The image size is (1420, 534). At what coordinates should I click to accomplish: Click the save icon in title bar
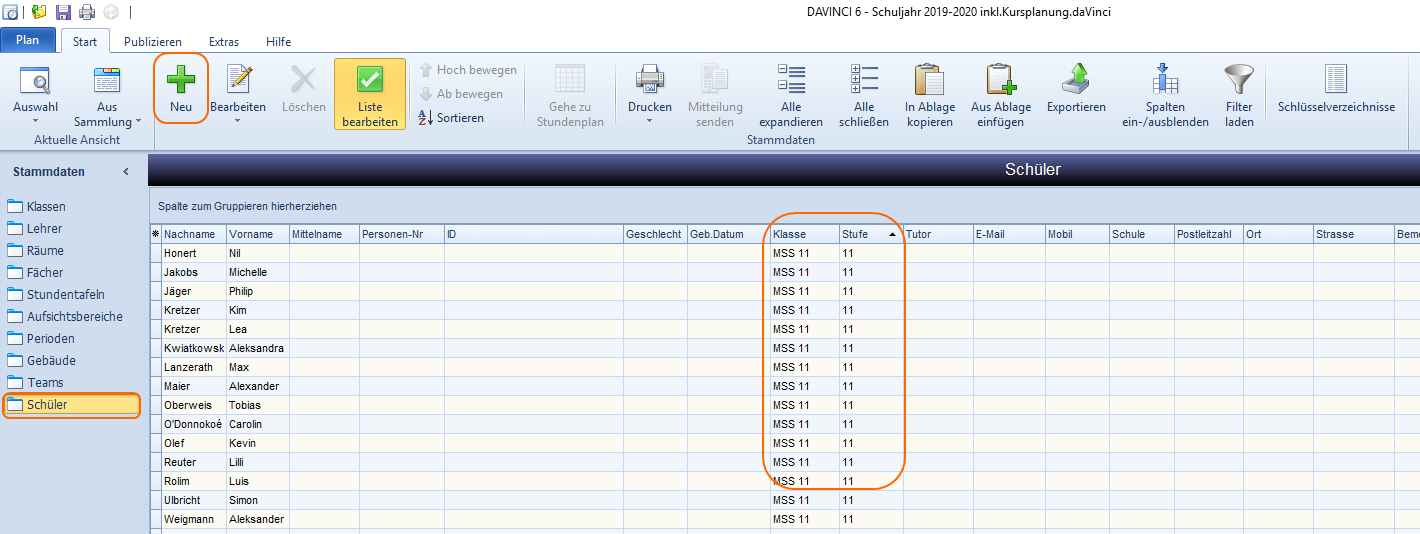pos(63,12)
